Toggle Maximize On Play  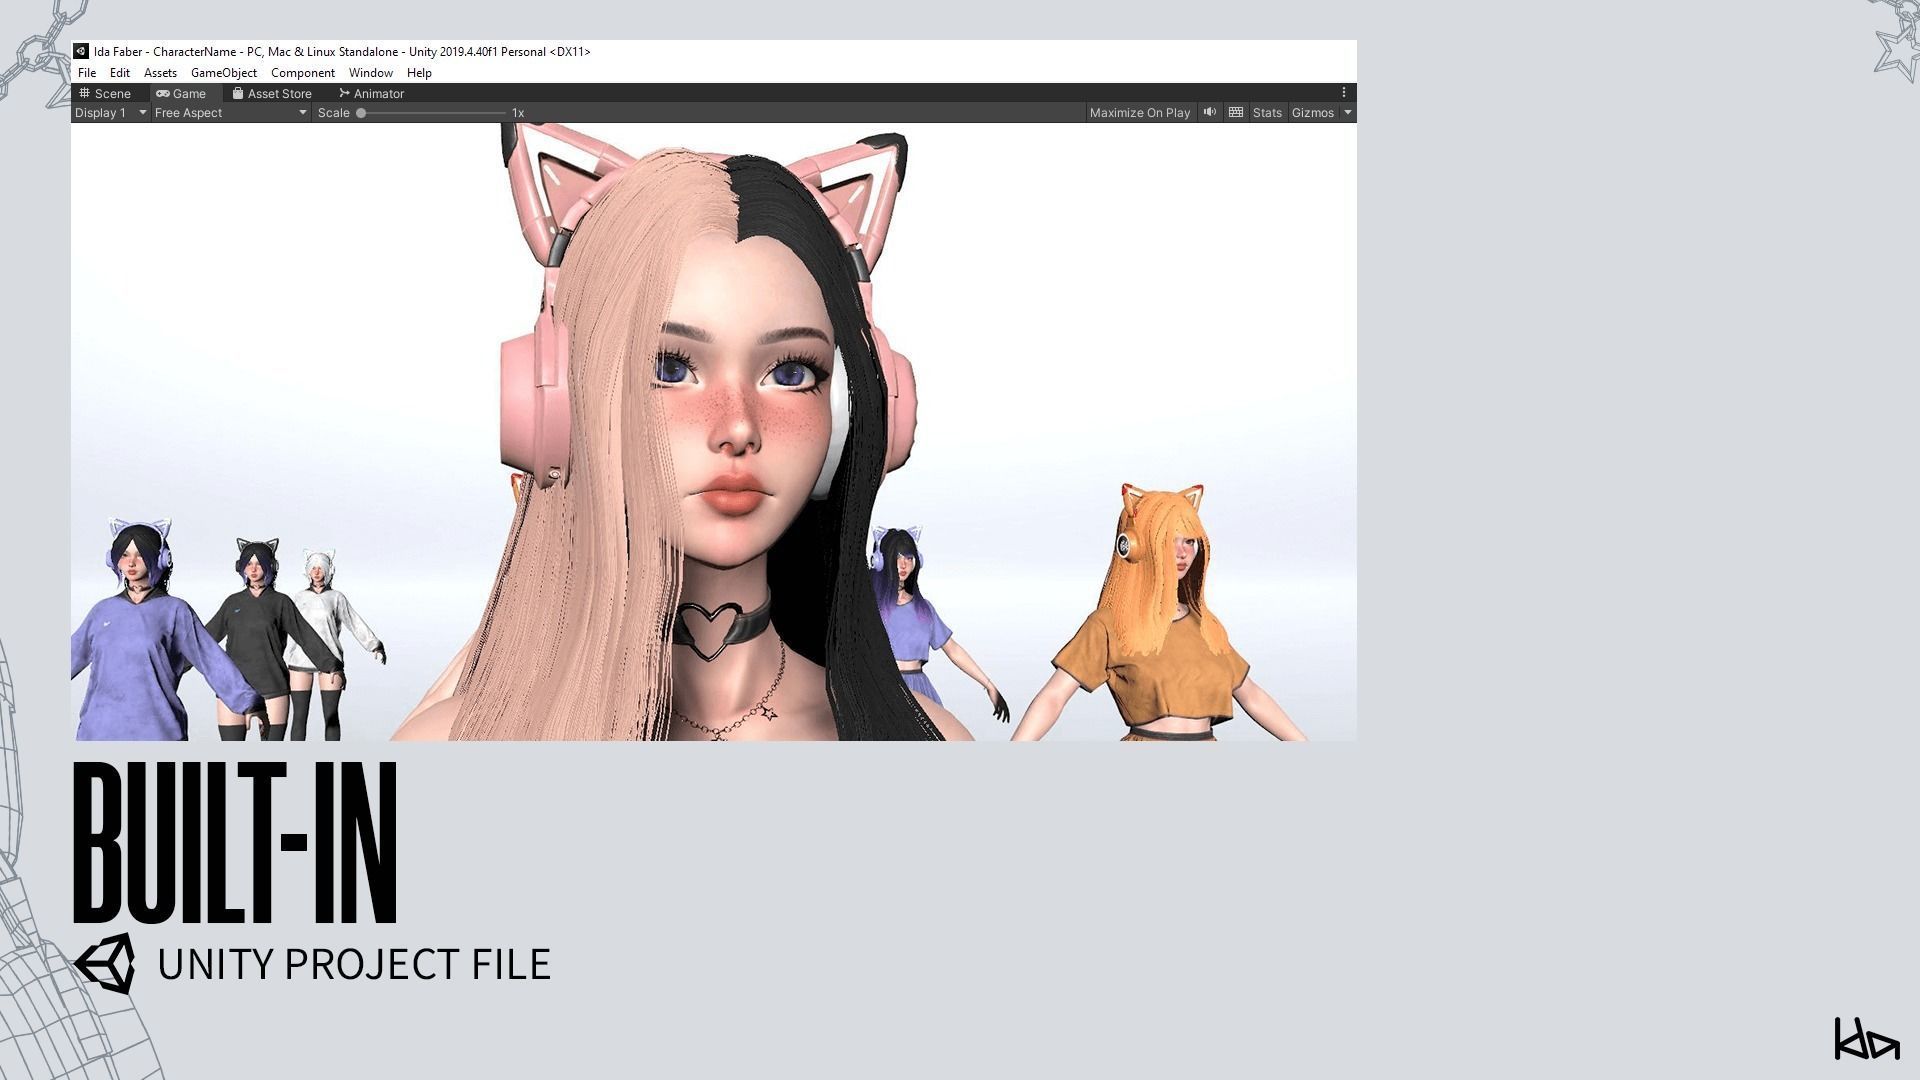pos(1140,113)
